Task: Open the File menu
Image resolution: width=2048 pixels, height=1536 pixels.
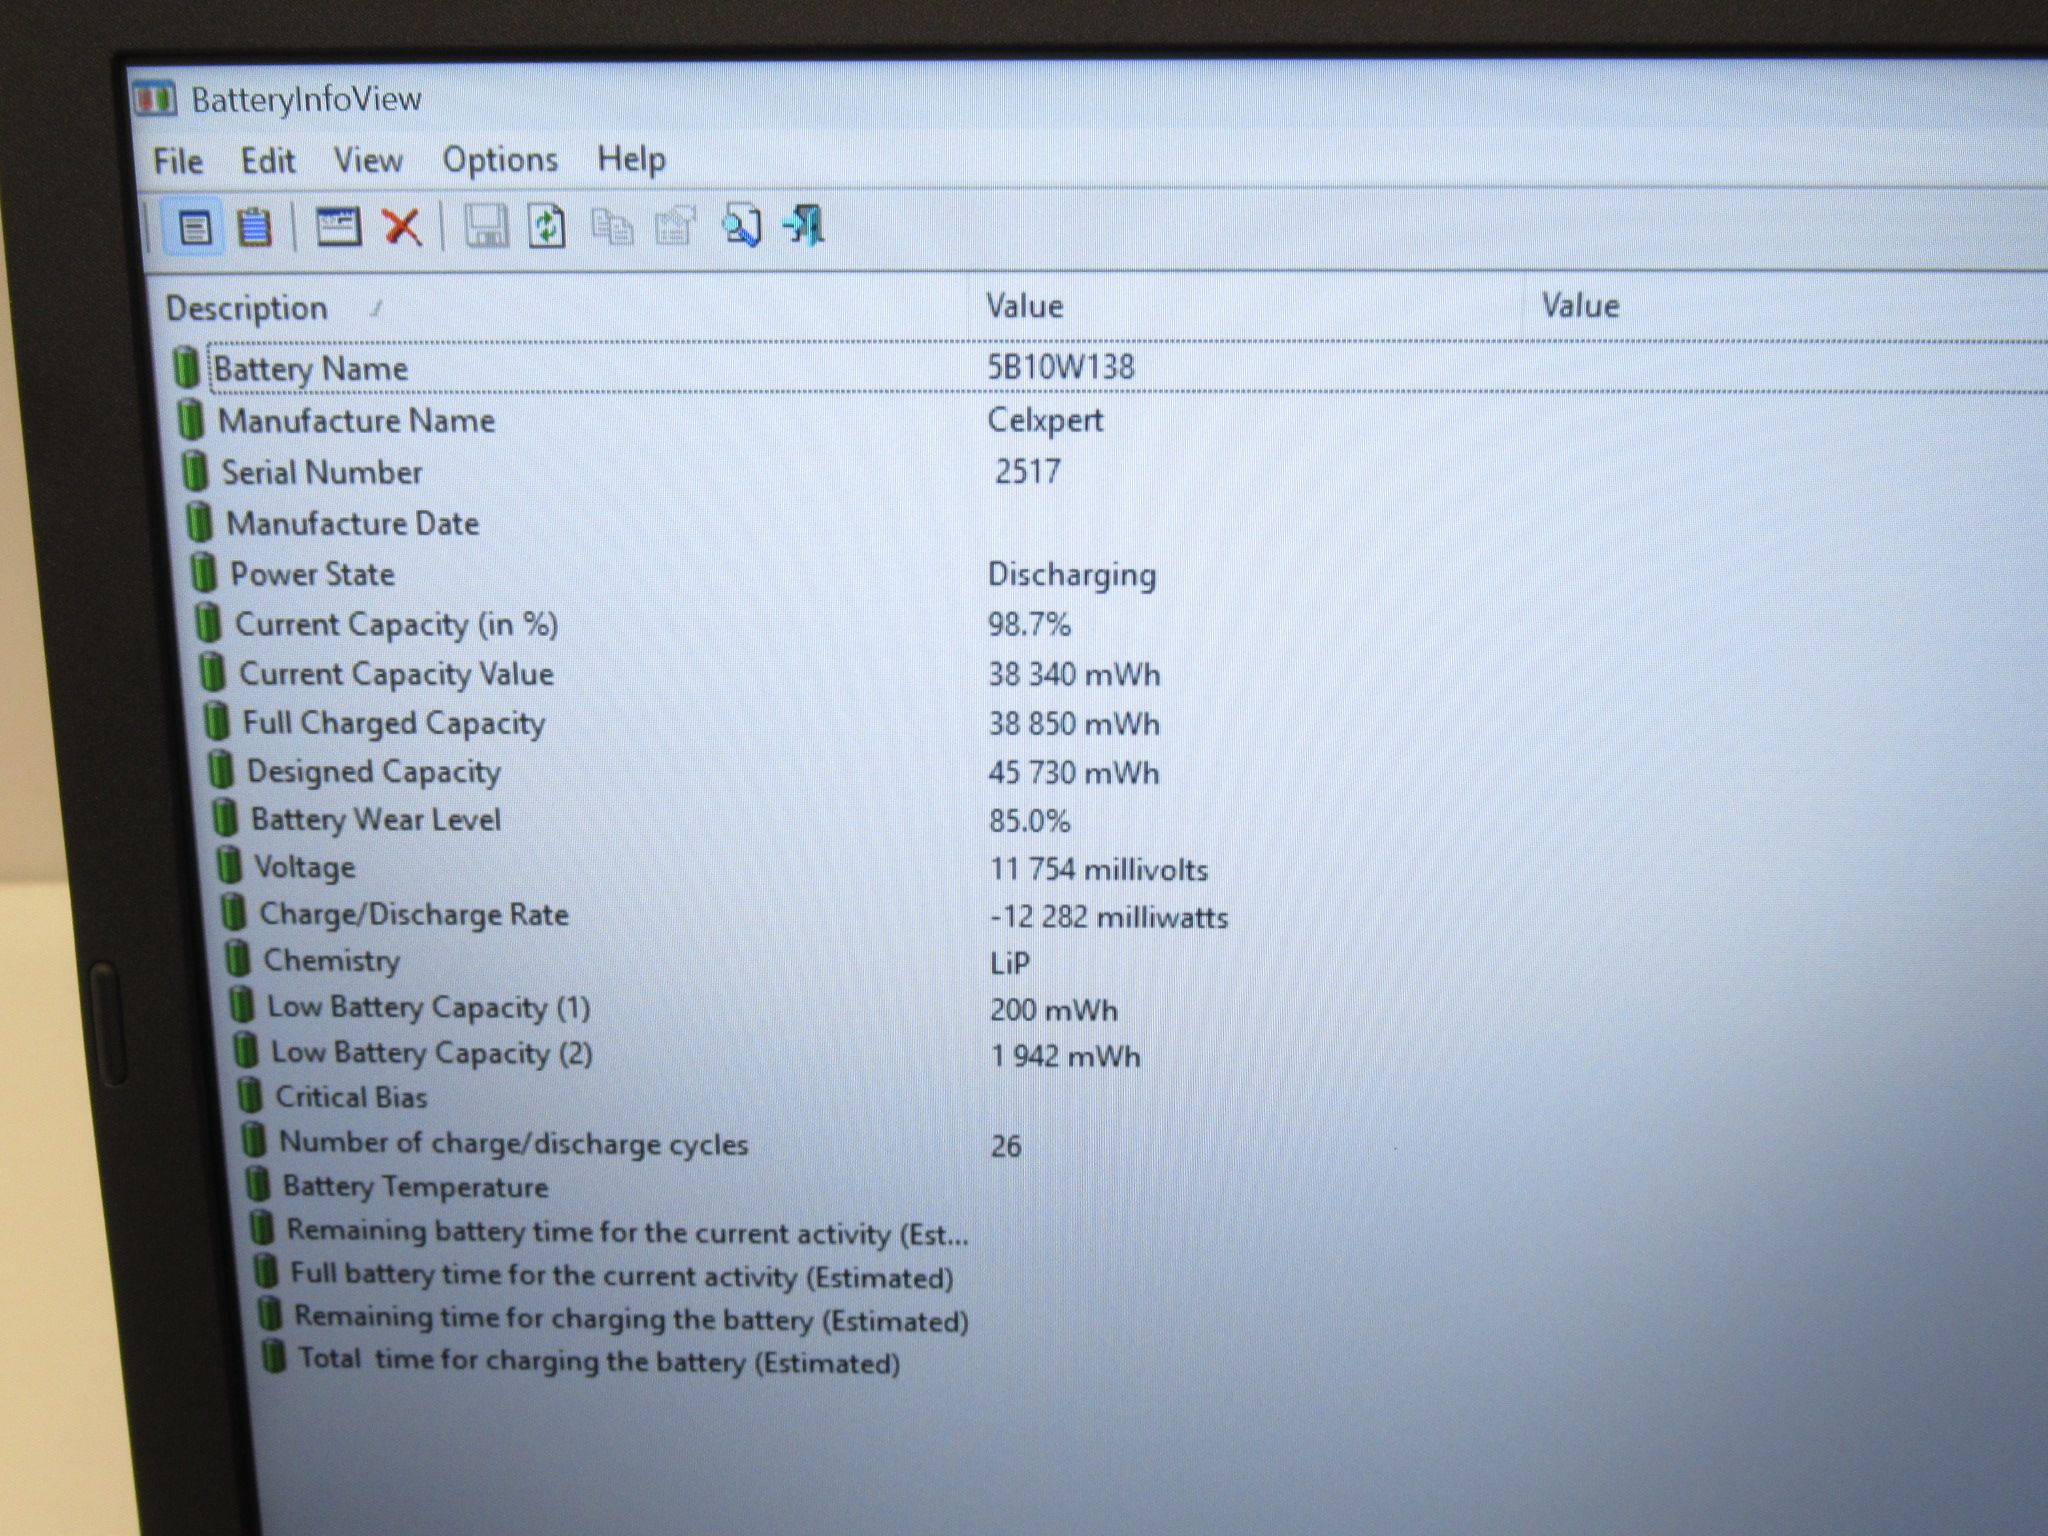Action: point(178,162)
